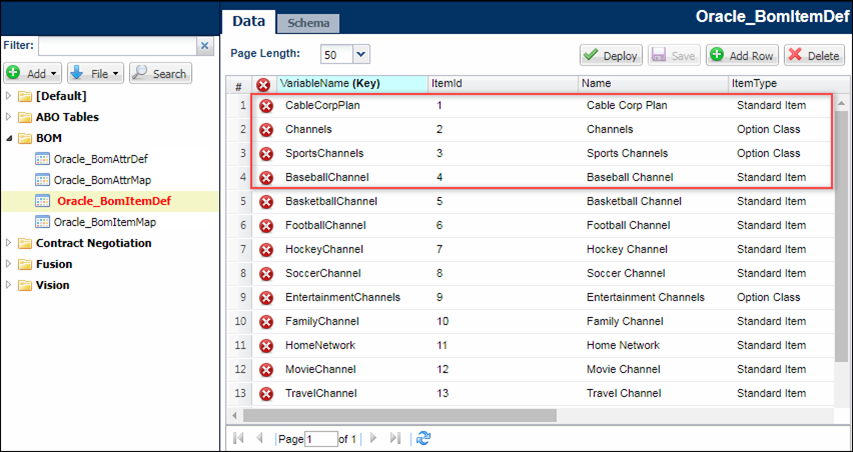Go to next page icon

[373, 438]
